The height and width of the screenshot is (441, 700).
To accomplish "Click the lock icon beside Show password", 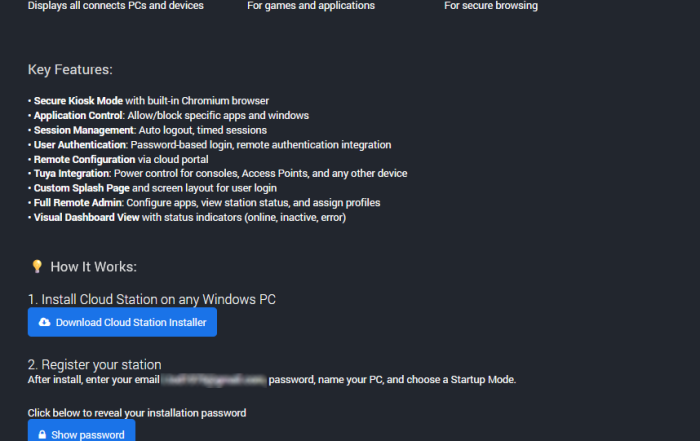I will point(42,435).
